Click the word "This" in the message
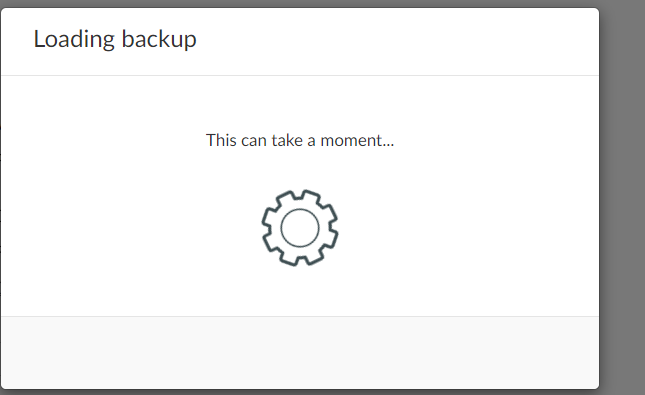 tap(221, 140)
